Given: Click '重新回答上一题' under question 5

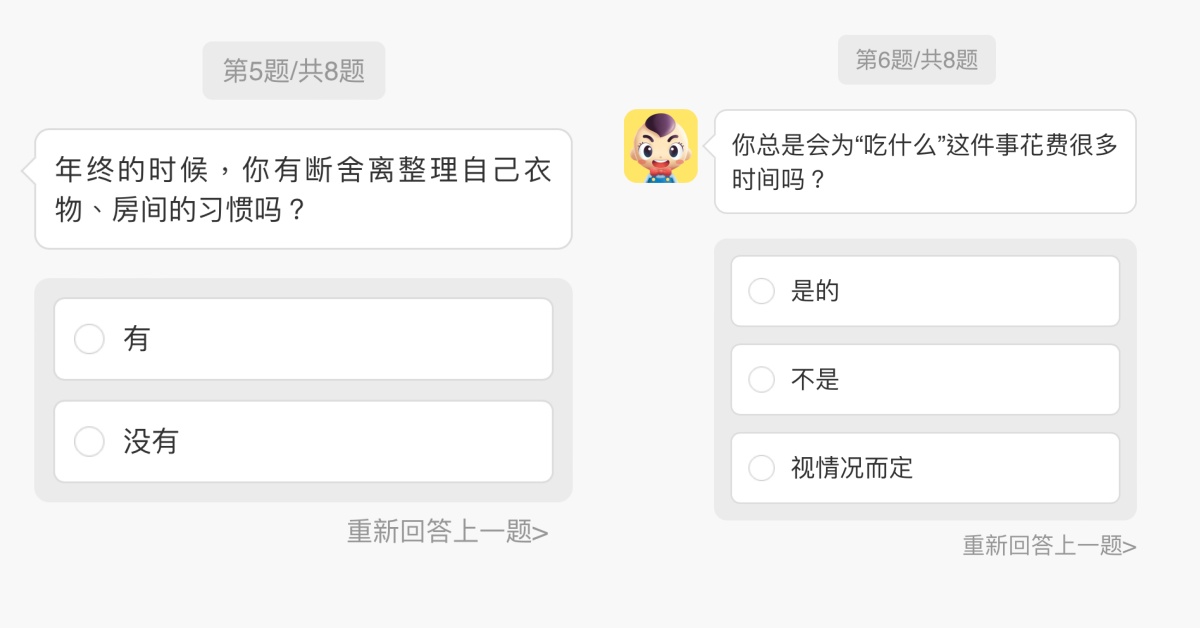Looking at the screenshot, I should 440,531.
